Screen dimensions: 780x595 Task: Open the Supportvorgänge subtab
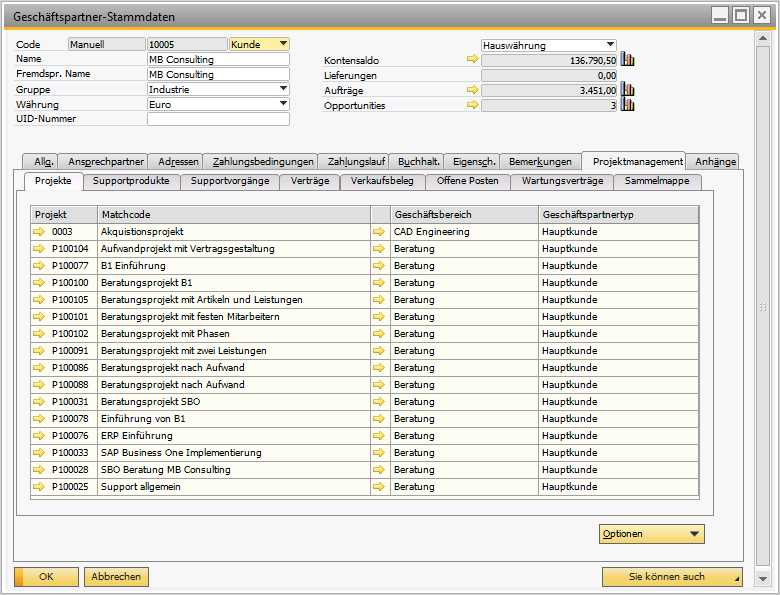pyautogui.click(x=229, y=182)
